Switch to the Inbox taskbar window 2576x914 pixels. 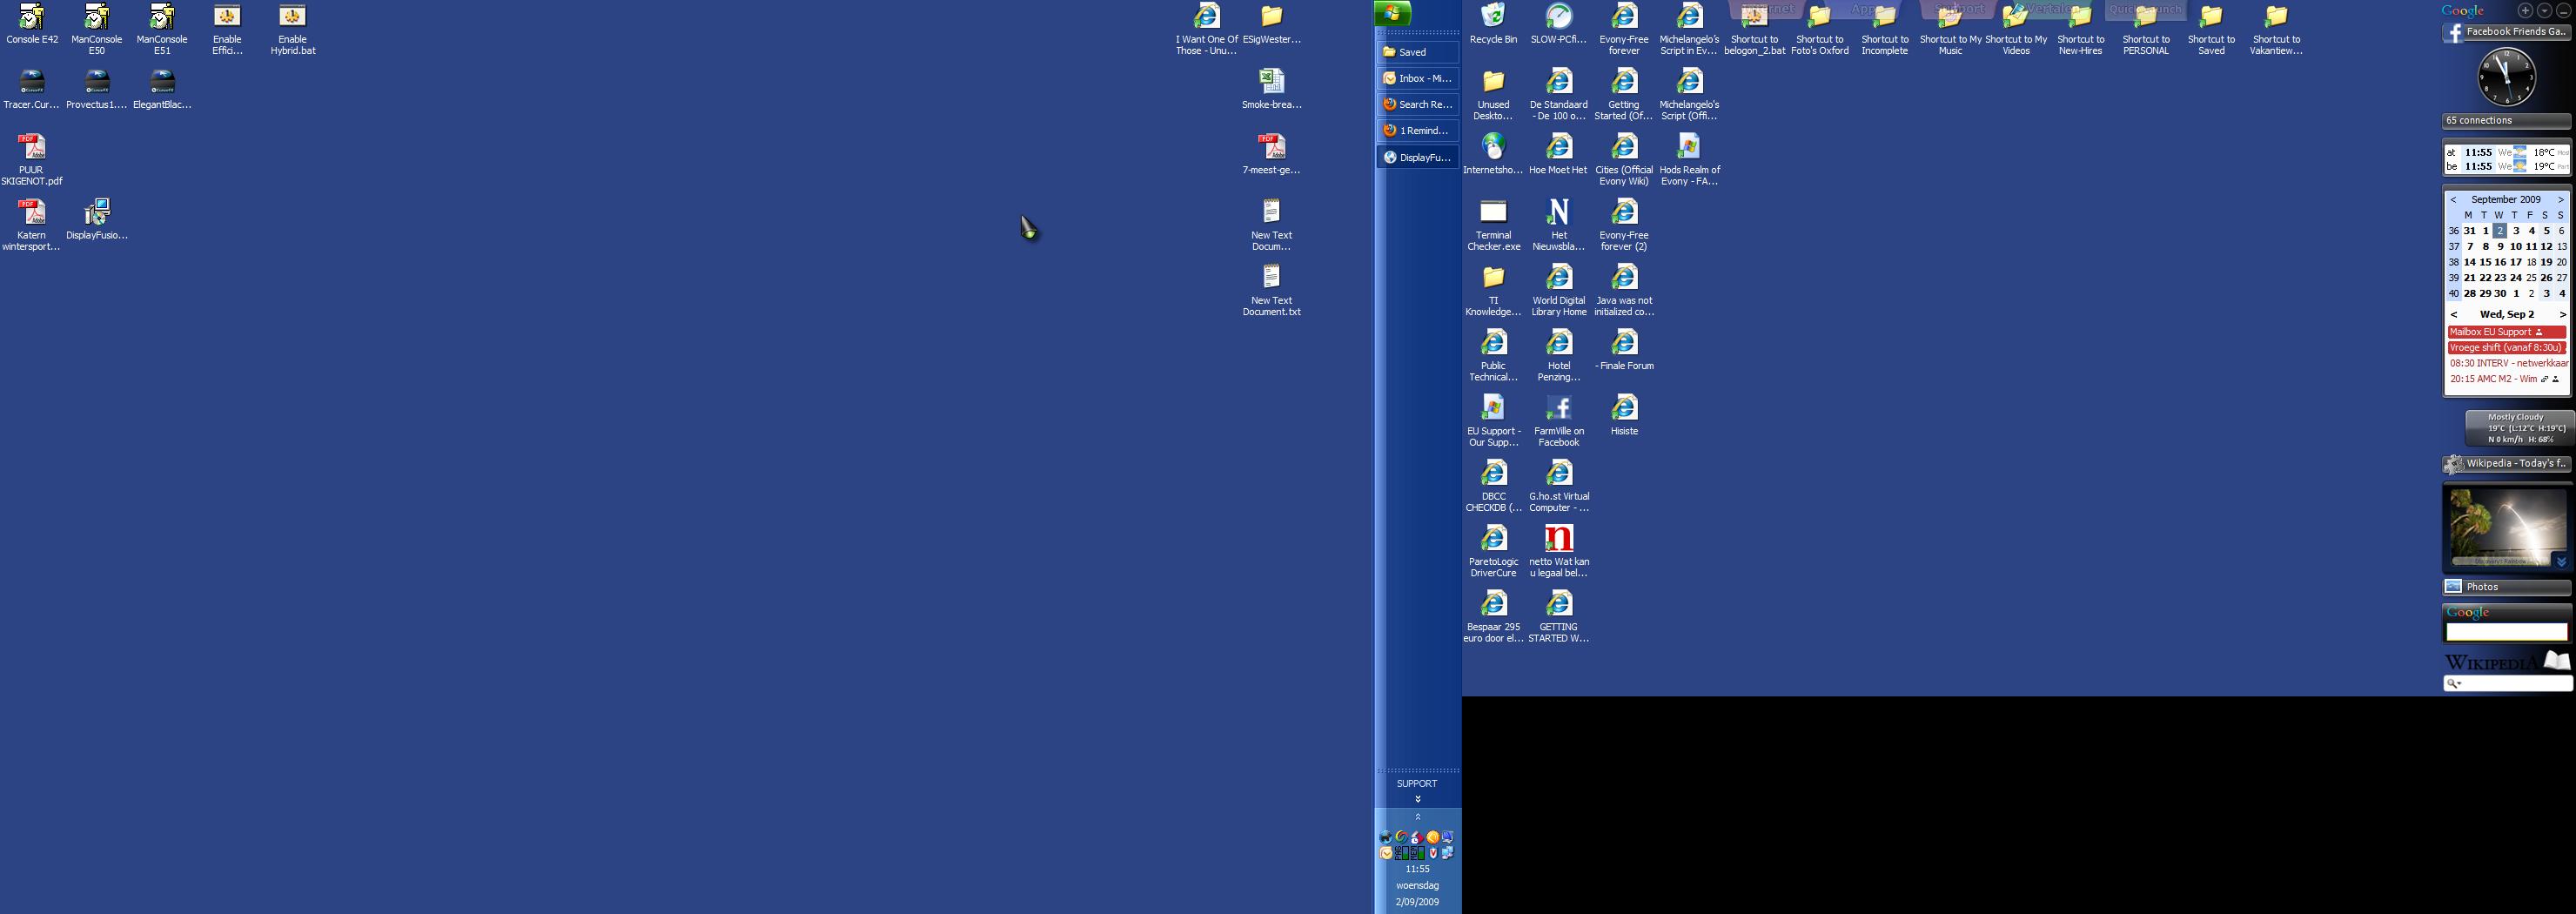tap(1417, 78)
